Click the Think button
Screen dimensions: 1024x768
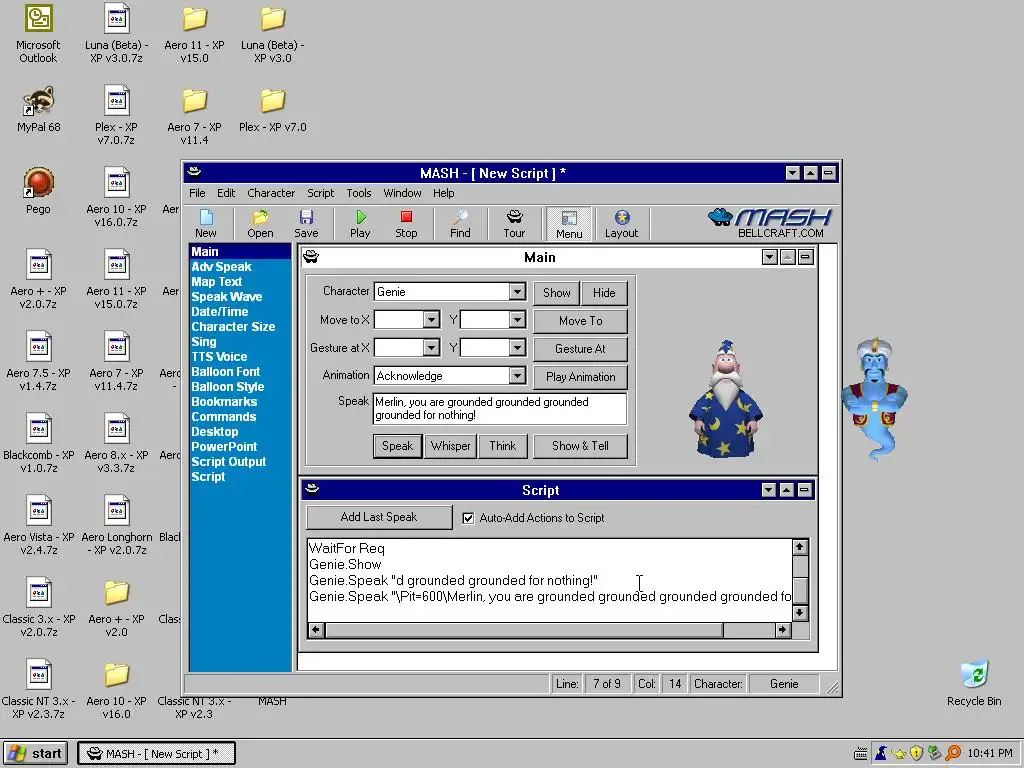(502, 447)
